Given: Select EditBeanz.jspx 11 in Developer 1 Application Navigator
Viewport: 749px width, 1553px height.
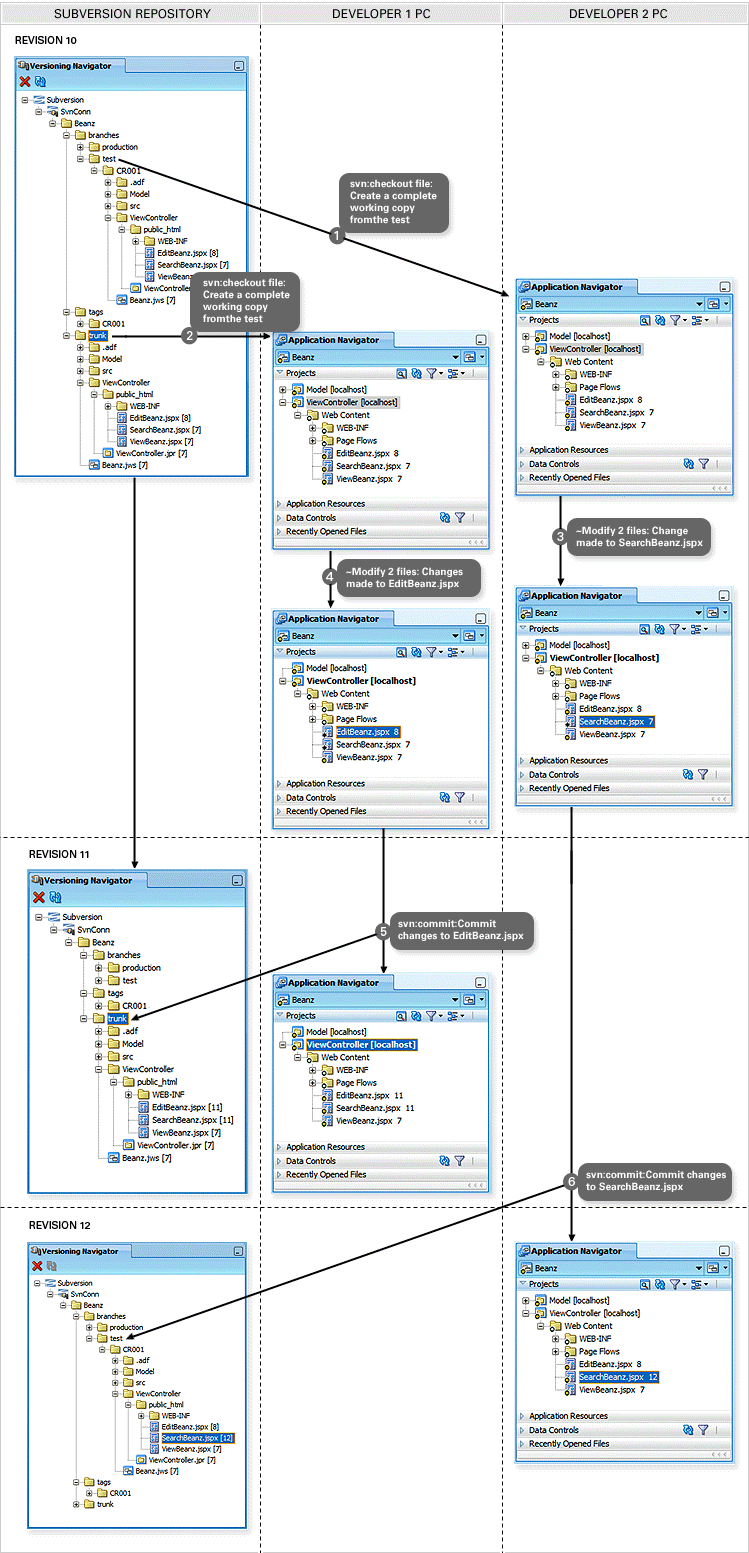Looking at the screenshot, I should 369,1096.
